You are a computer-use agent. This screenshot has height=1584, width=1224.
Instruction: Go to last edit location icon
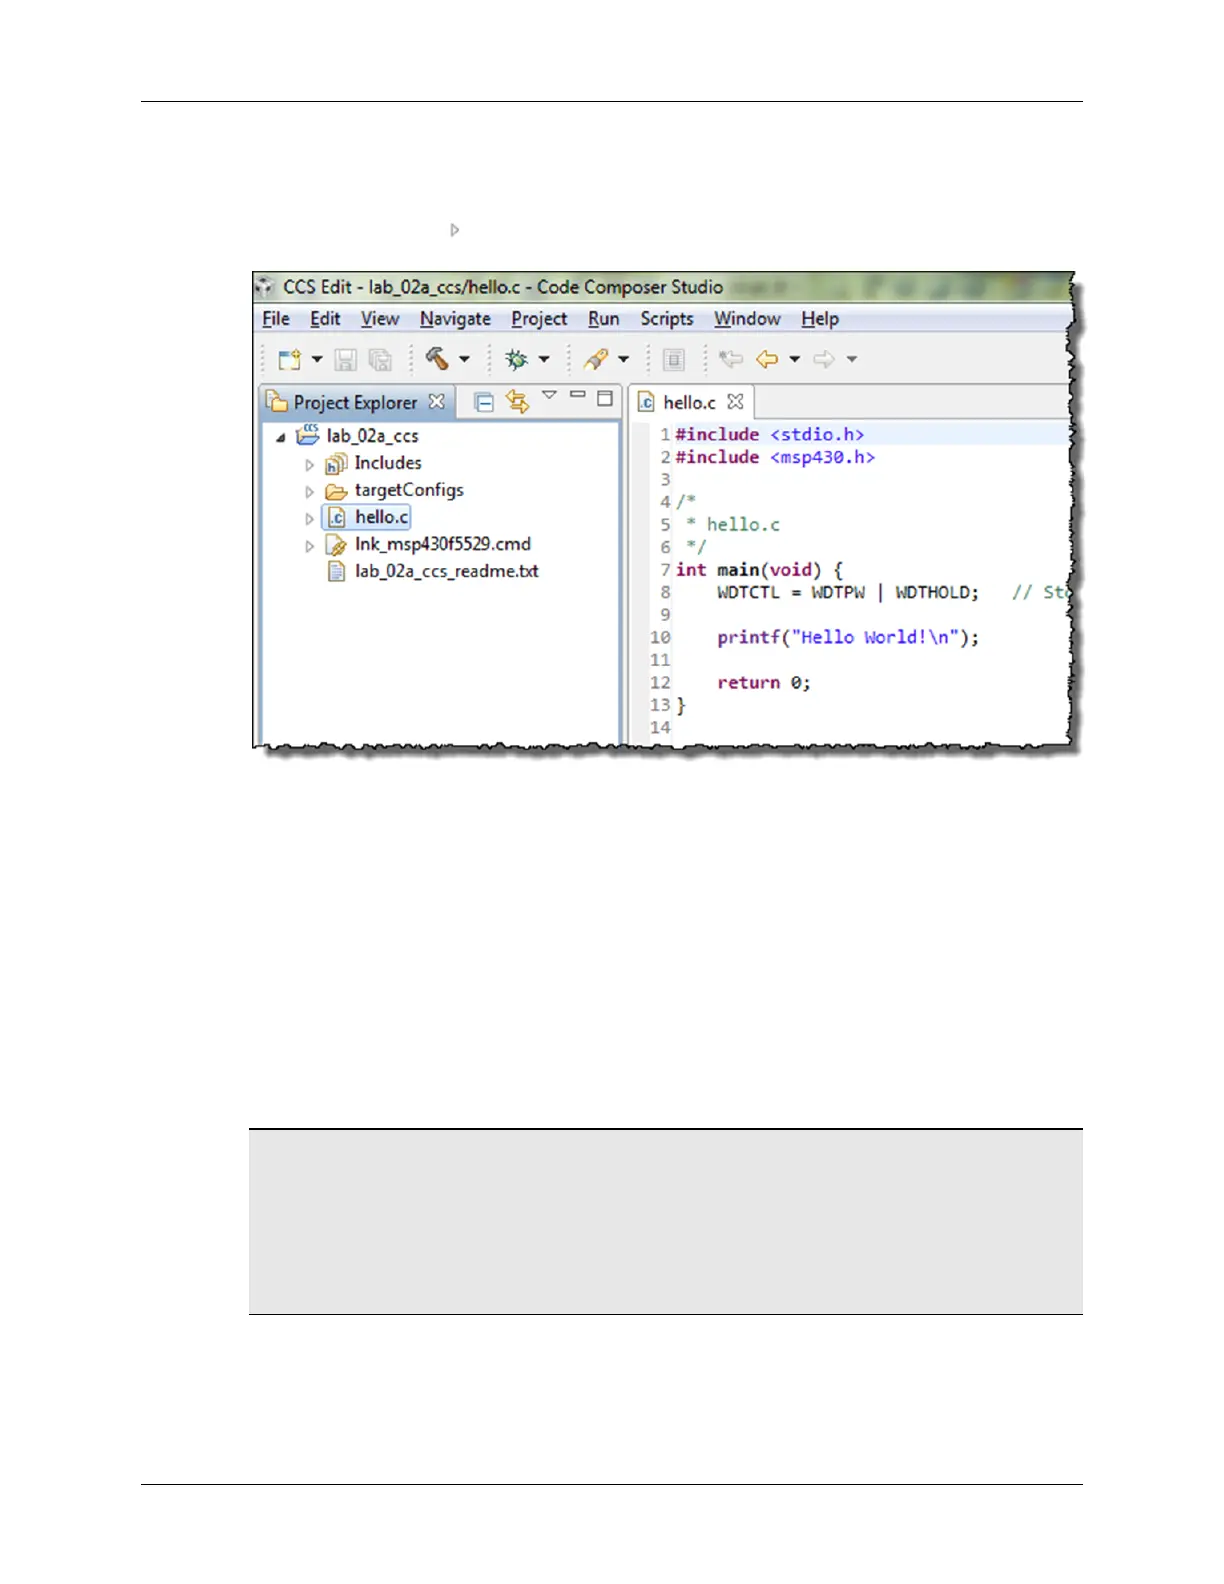point(732,359)
